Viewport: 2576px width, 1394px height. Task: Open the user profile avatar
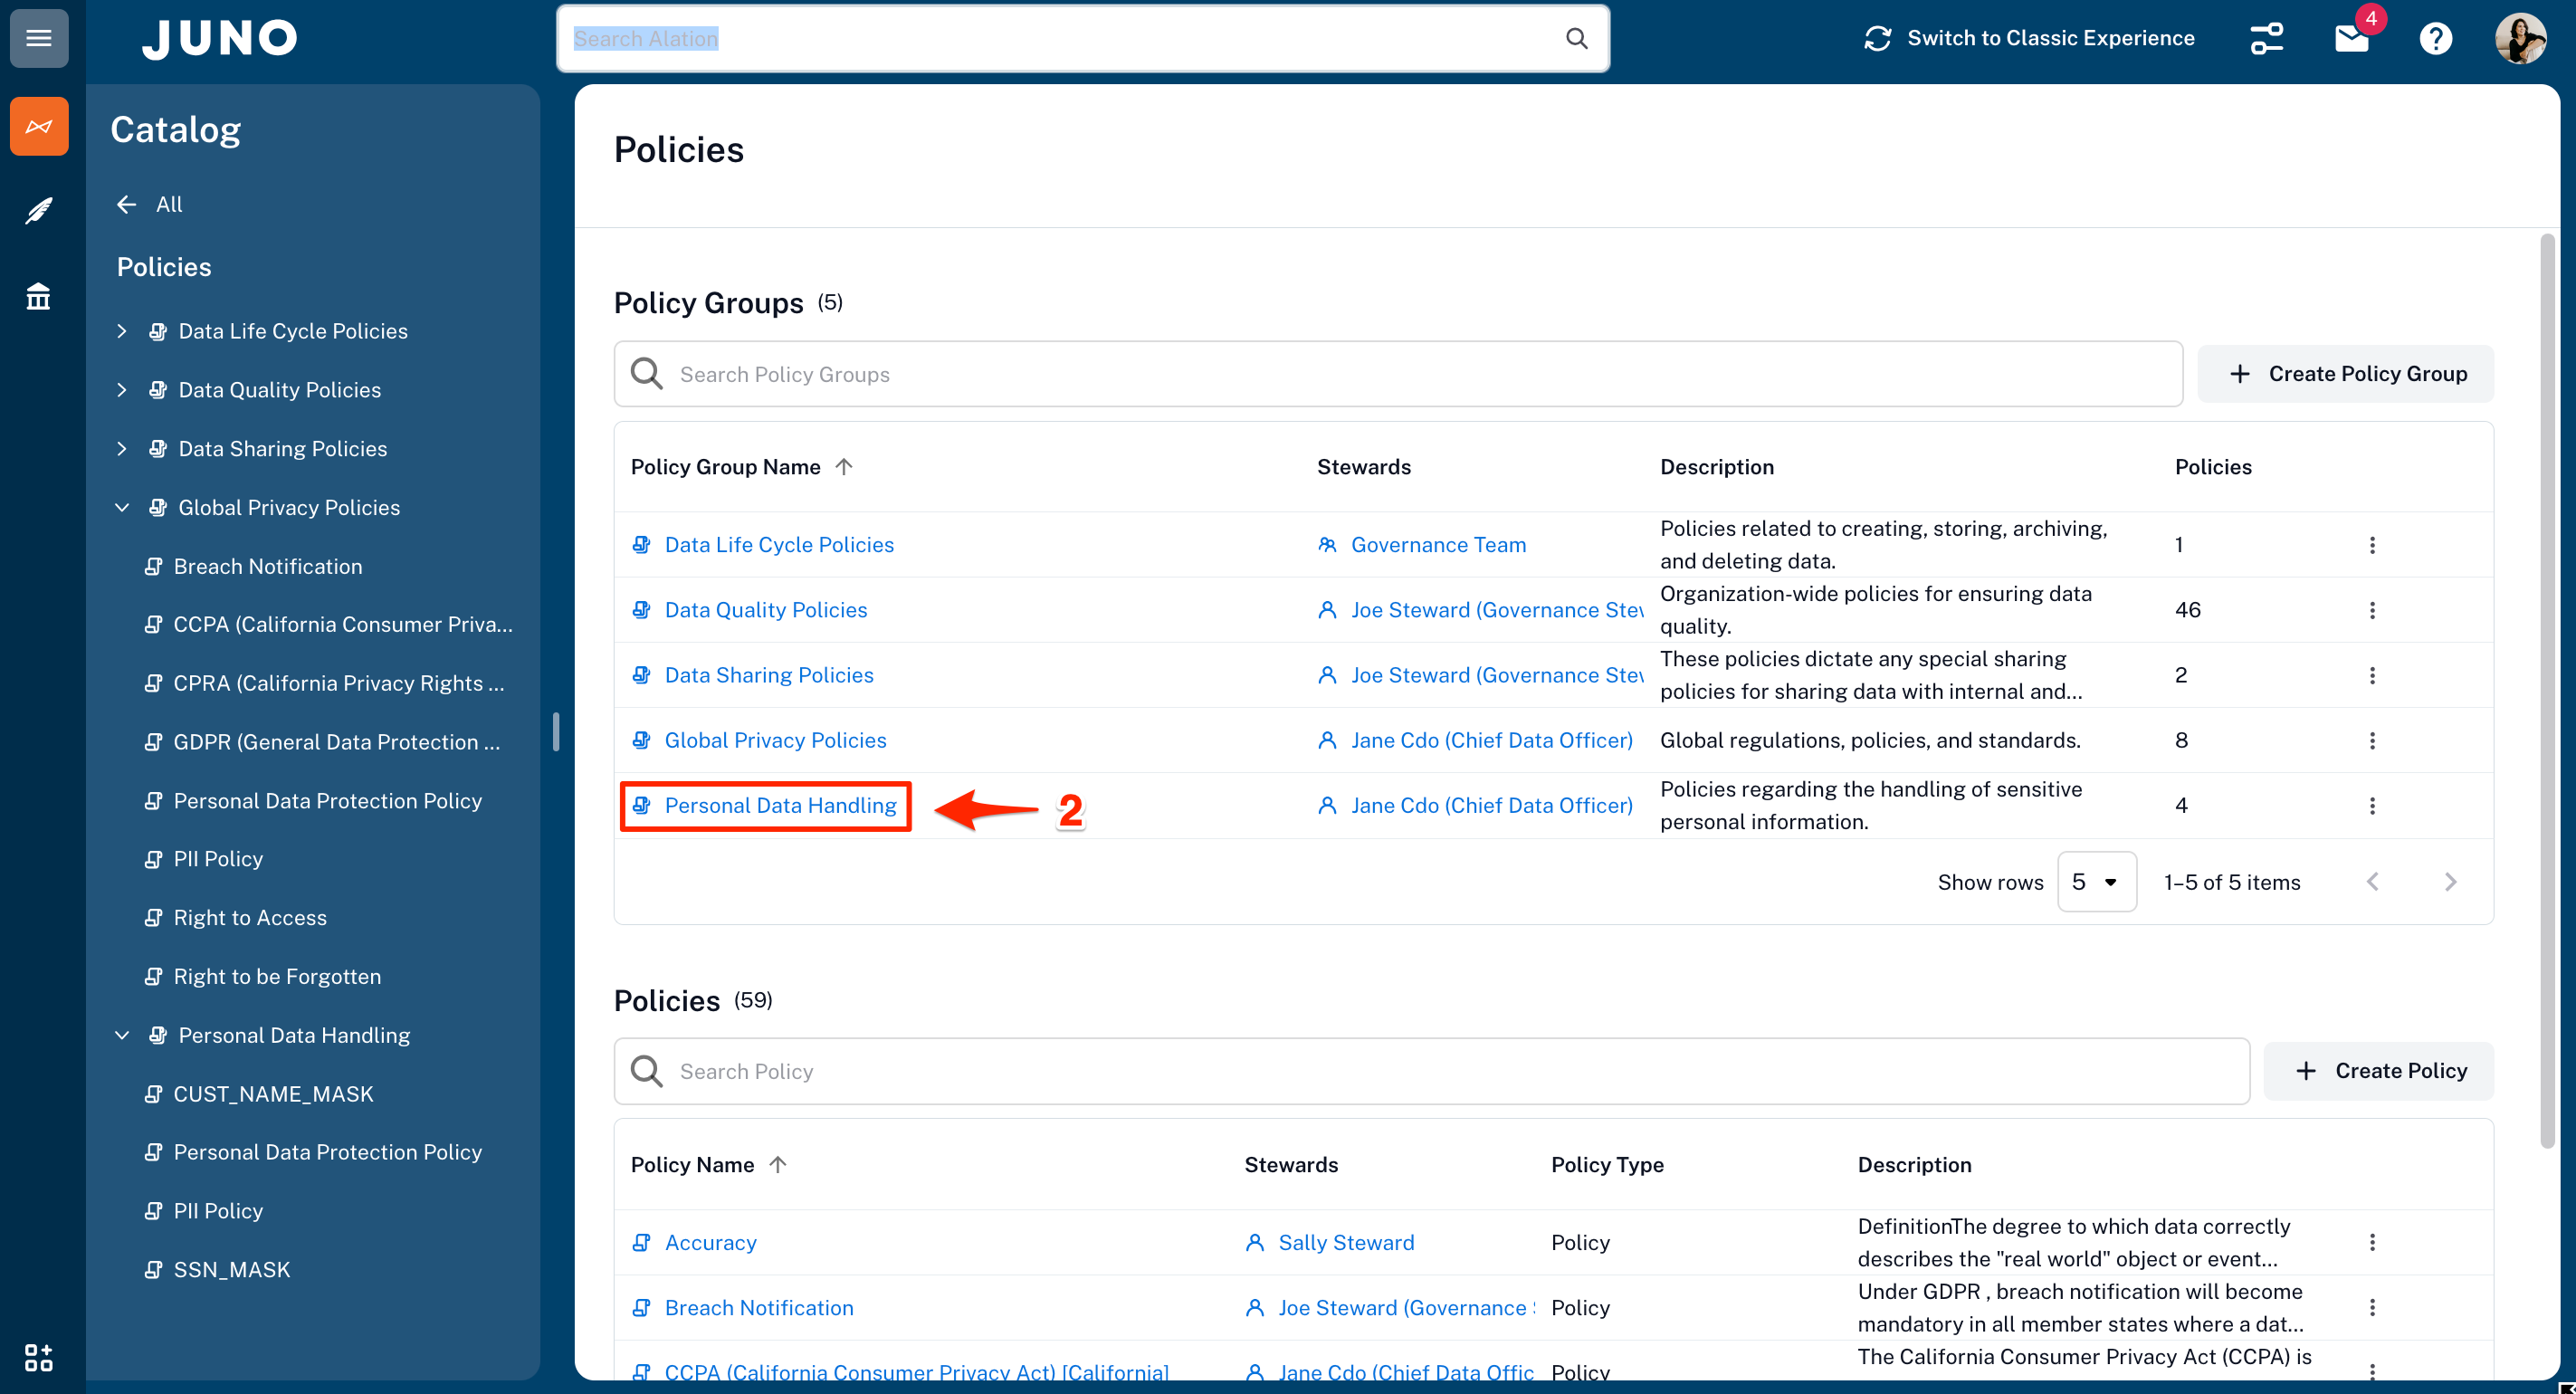coord(2519,38)
